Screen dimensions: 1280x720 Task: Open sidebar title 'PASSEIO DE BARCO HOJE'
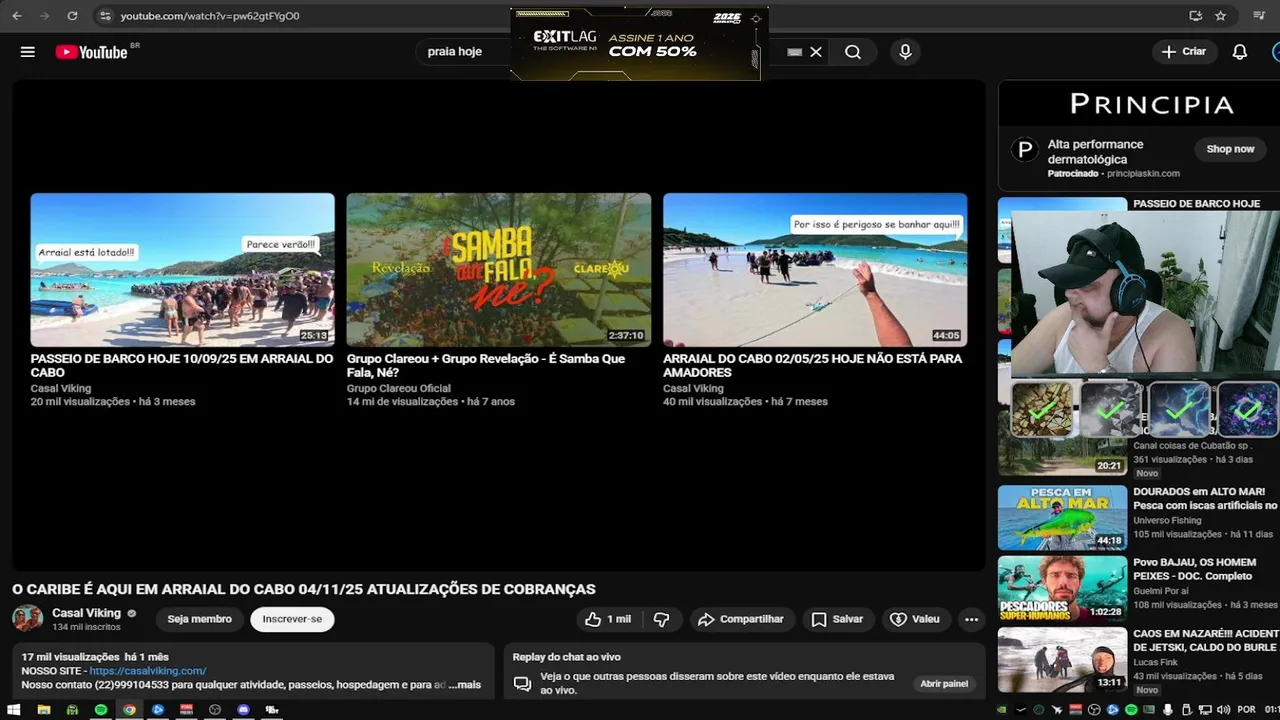coord(1196,204)
